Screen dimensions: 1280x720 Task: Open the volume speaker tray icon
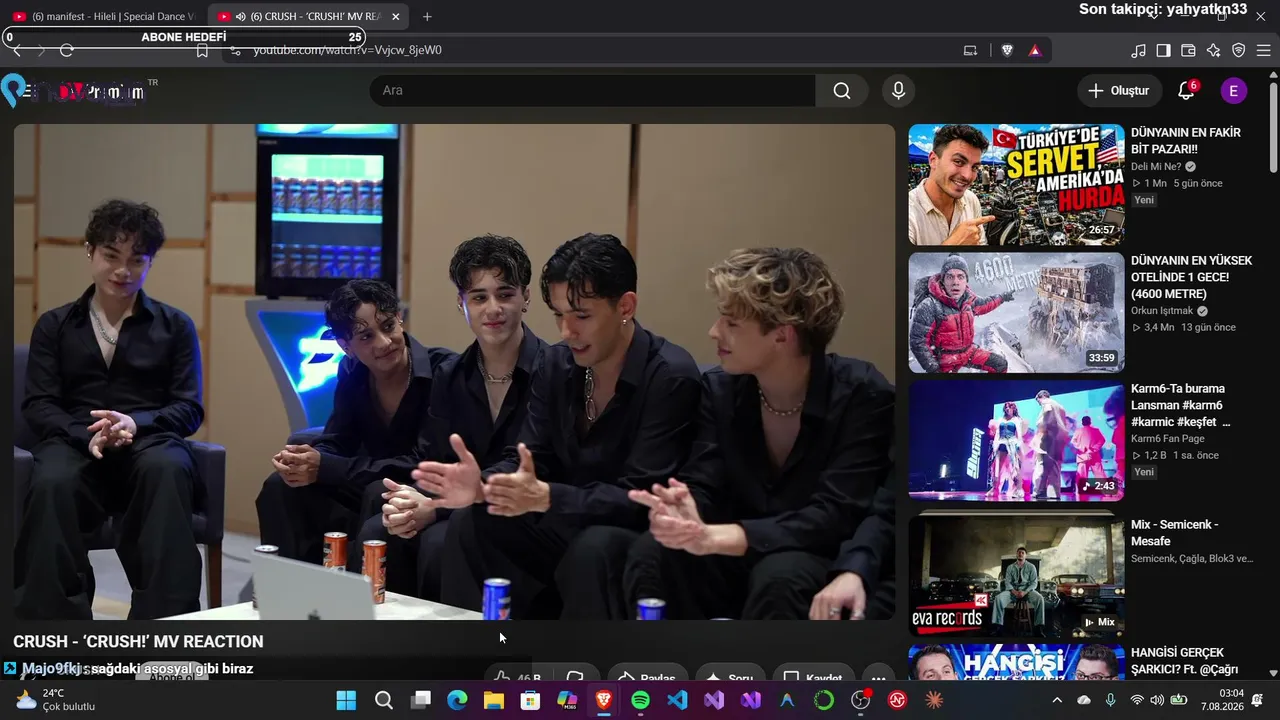(1157, 700)
